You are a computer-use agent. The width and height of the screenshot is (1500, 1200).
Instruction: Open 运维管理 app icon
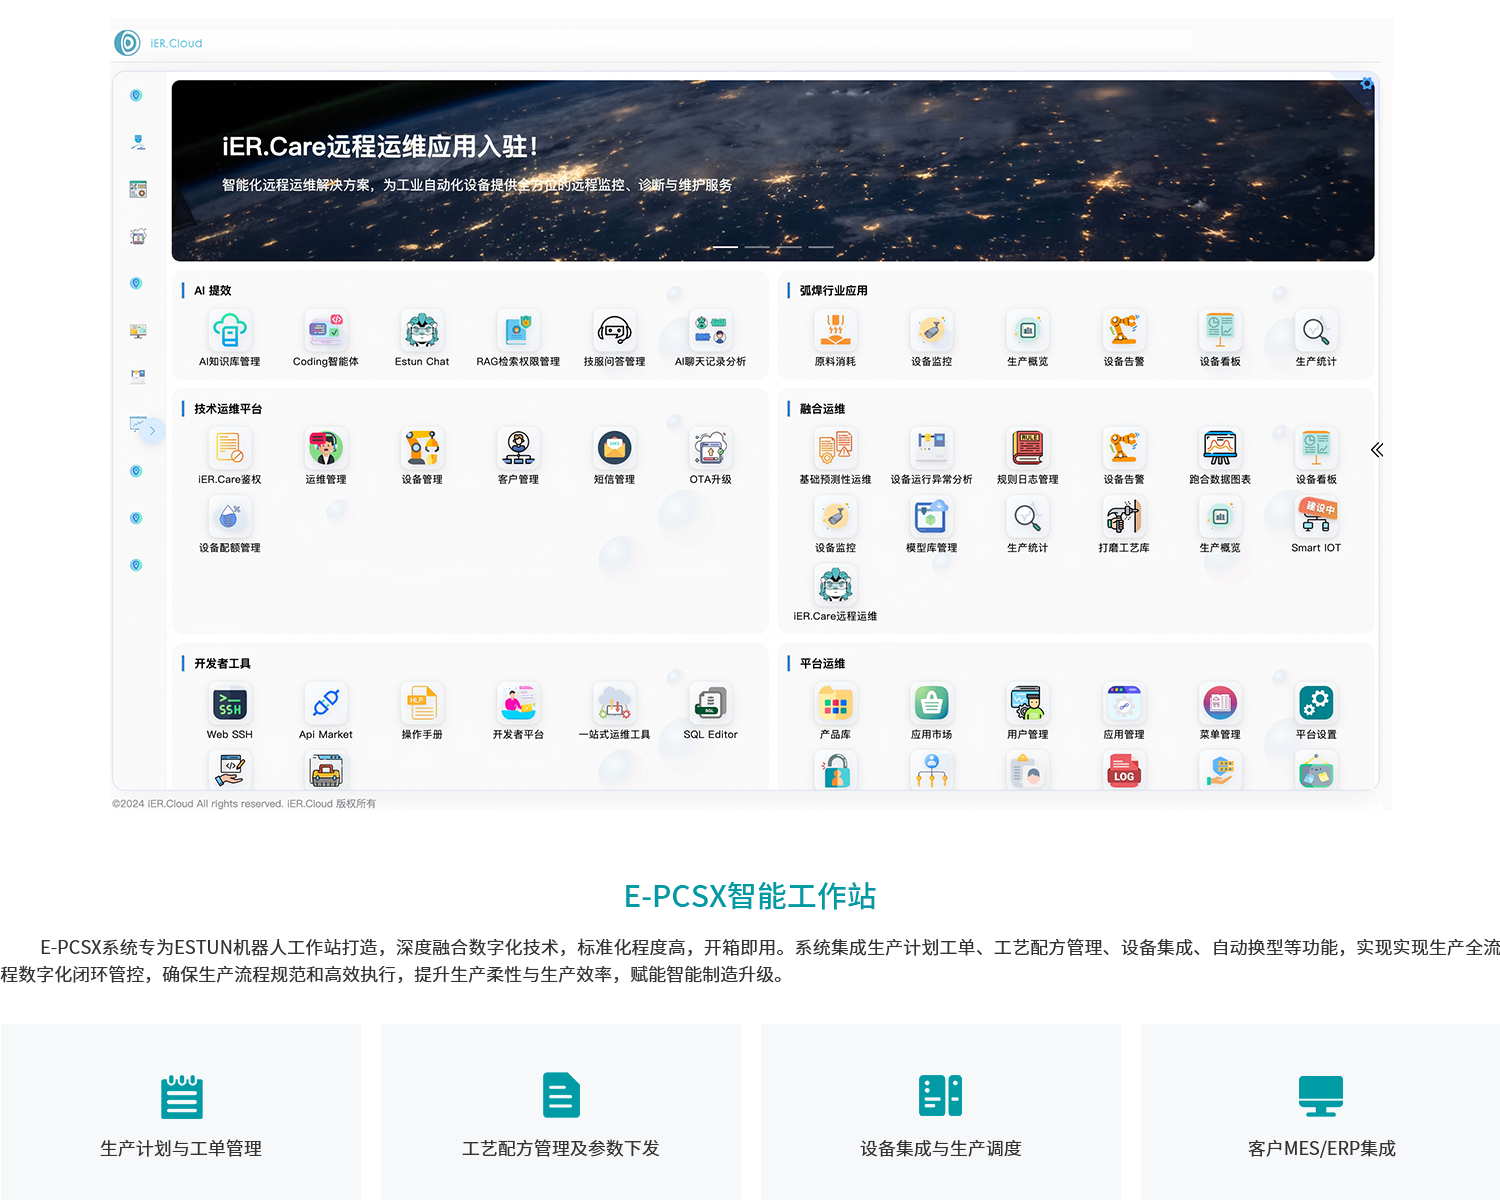(x=325, y=448)
